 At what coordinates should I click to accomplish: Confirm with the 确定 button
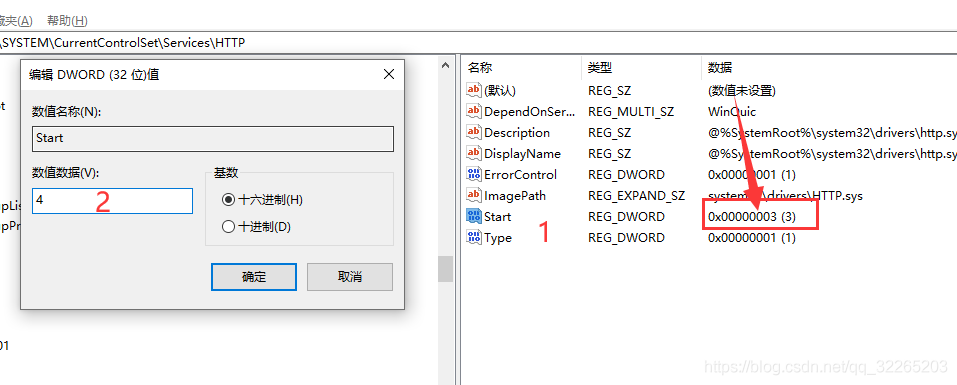(254, 277)
